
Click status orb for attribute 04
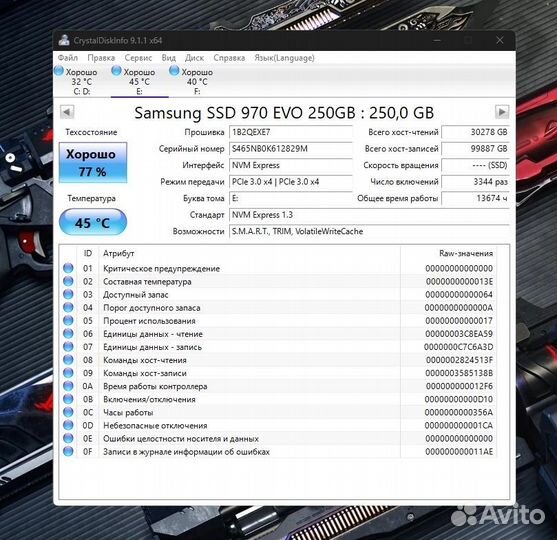tap(68, 308)
